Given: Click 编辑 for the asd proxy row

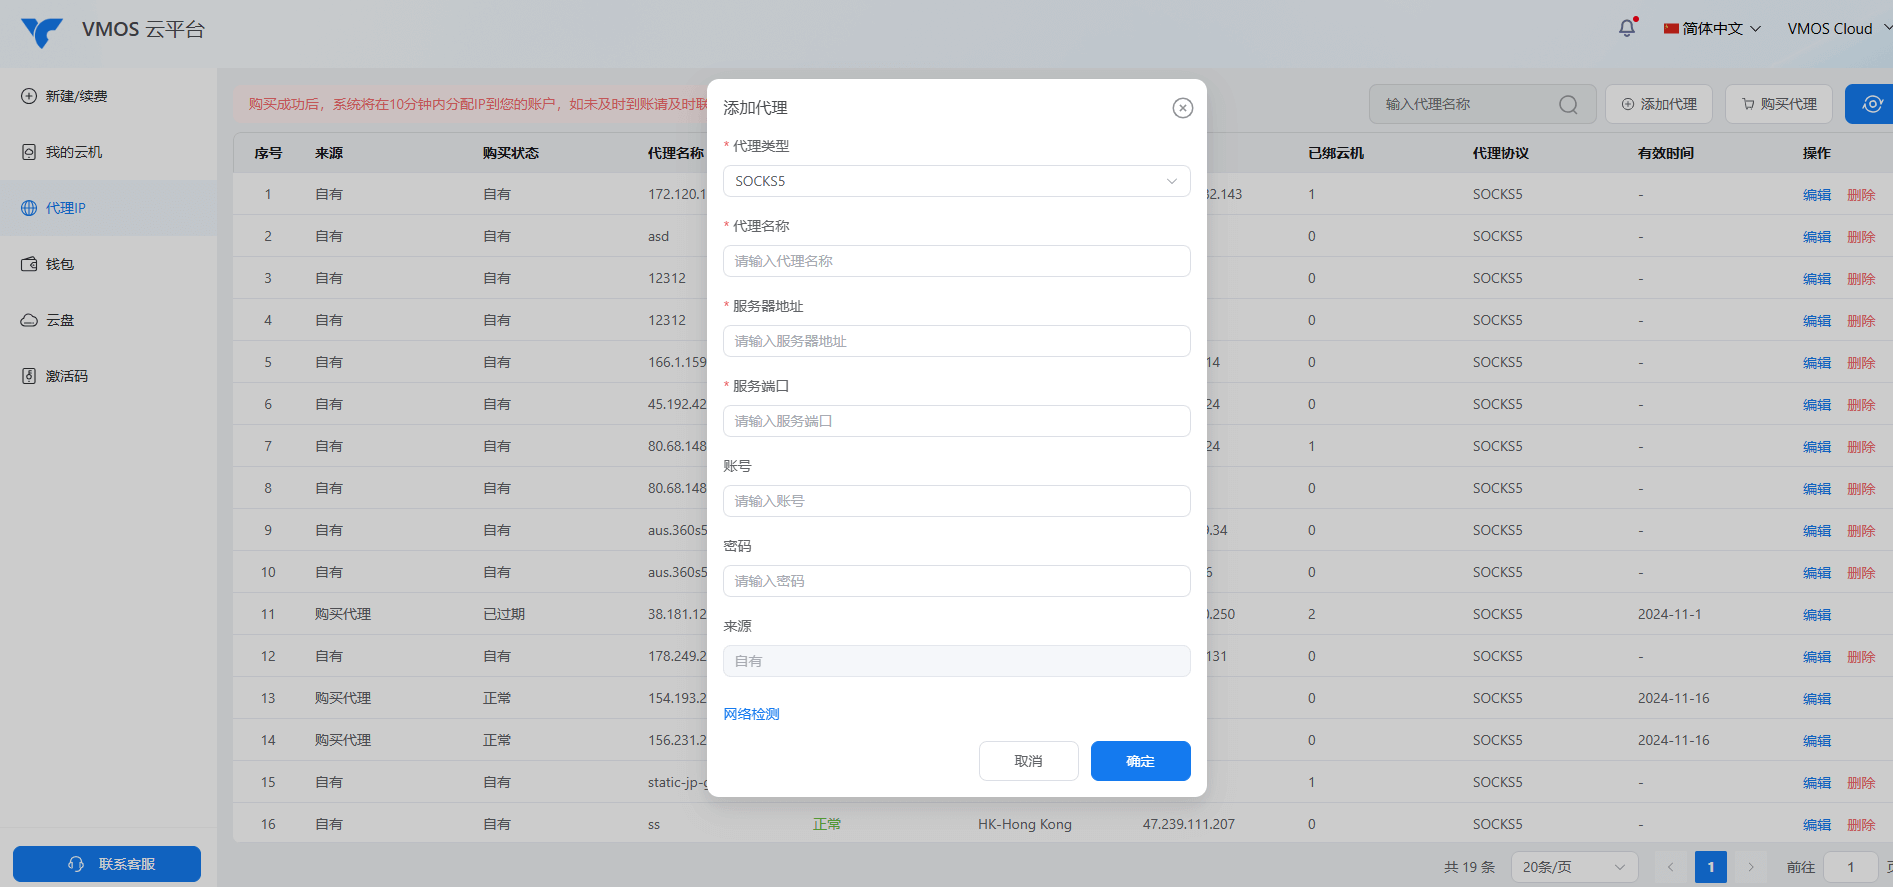Looking at the screenshot, I should click(1816, 237).
